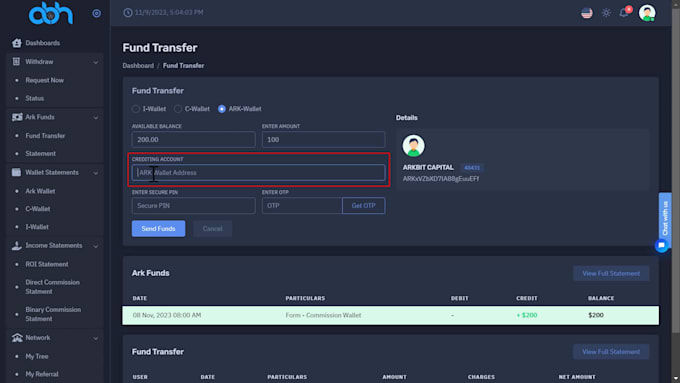Click the Withdraw menu icon
This screenshot has width=680, height=383.
(16, 62)
